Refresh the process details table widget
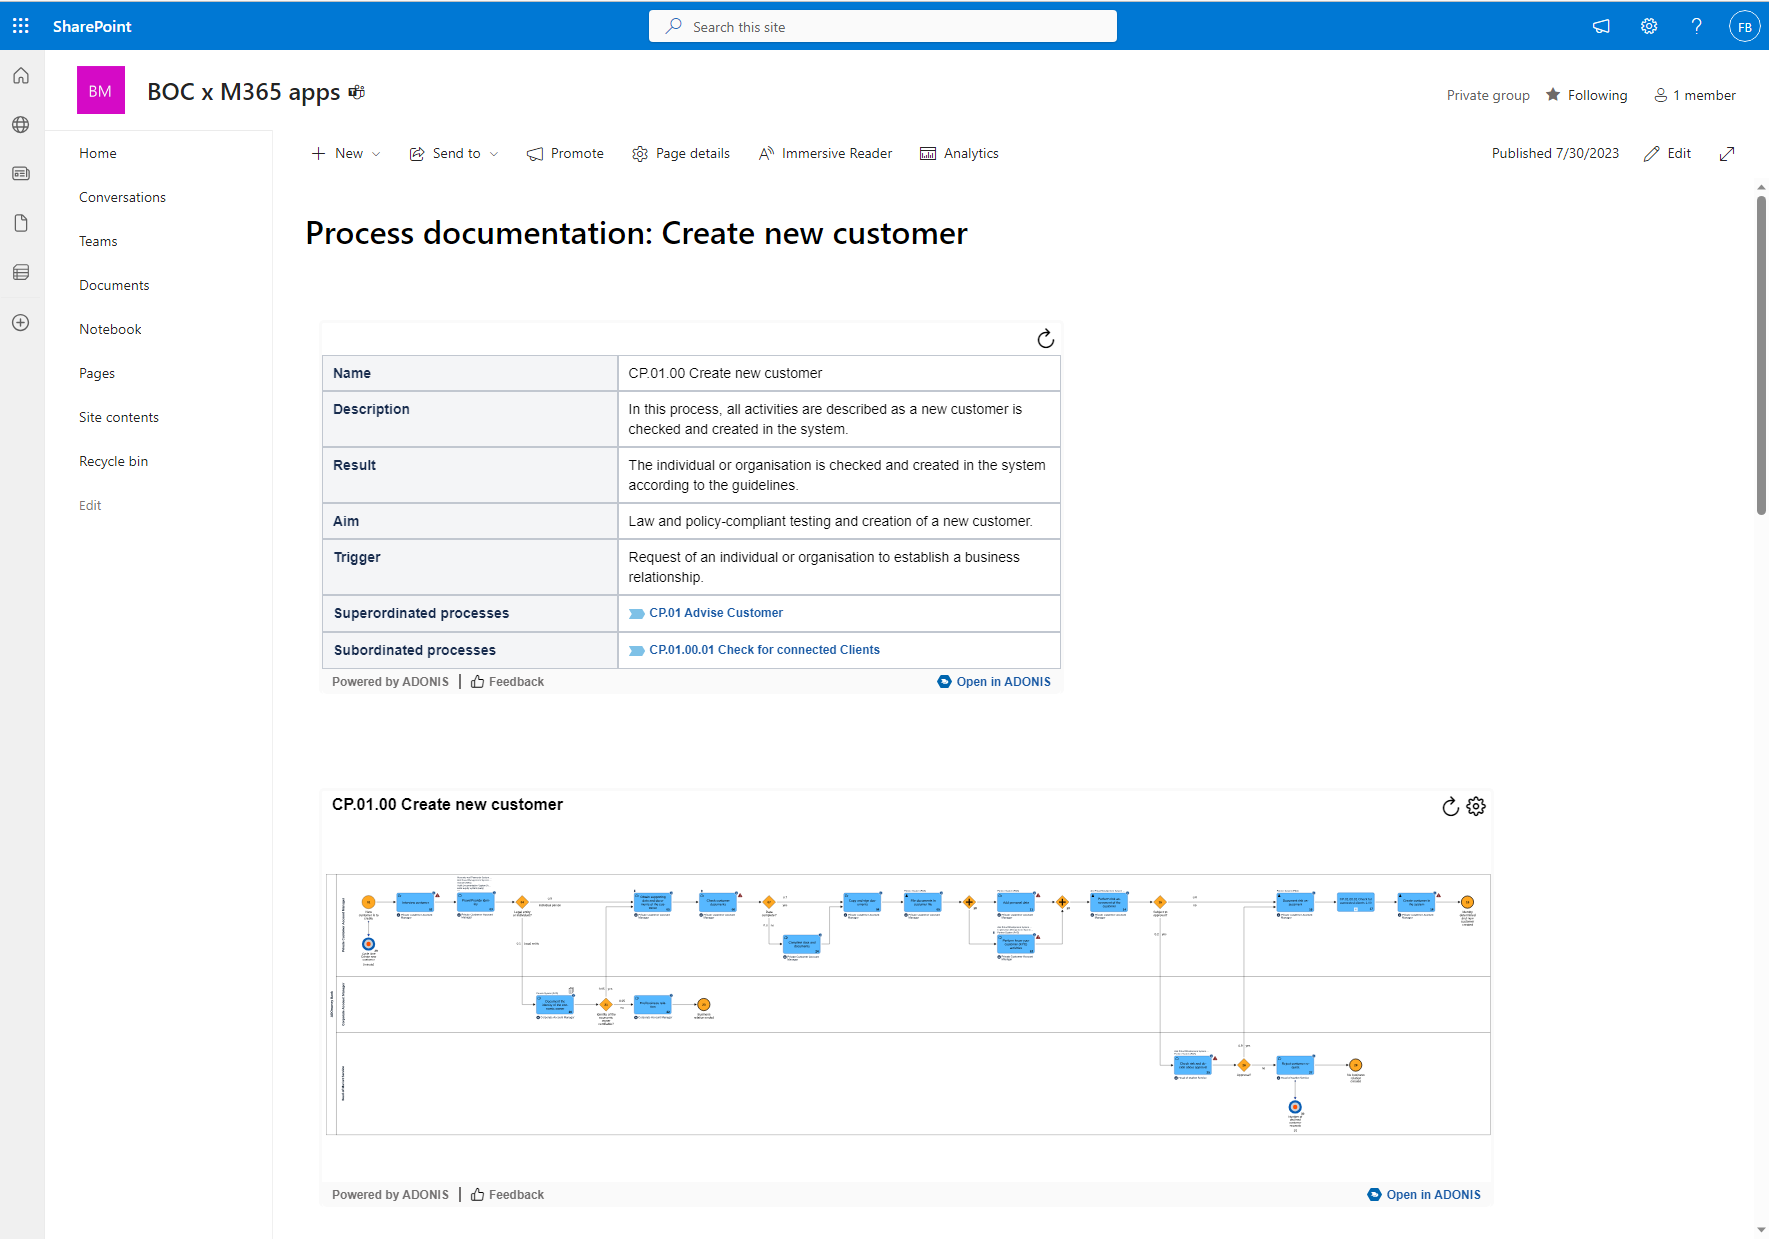 point(1045,339)
